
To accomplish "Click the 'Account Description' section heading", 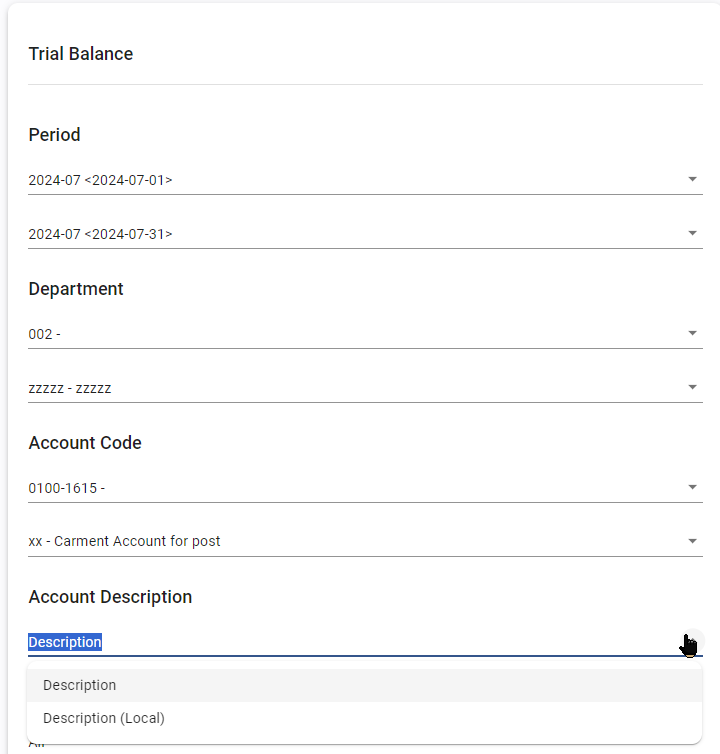I will click(x=110, y=597).
